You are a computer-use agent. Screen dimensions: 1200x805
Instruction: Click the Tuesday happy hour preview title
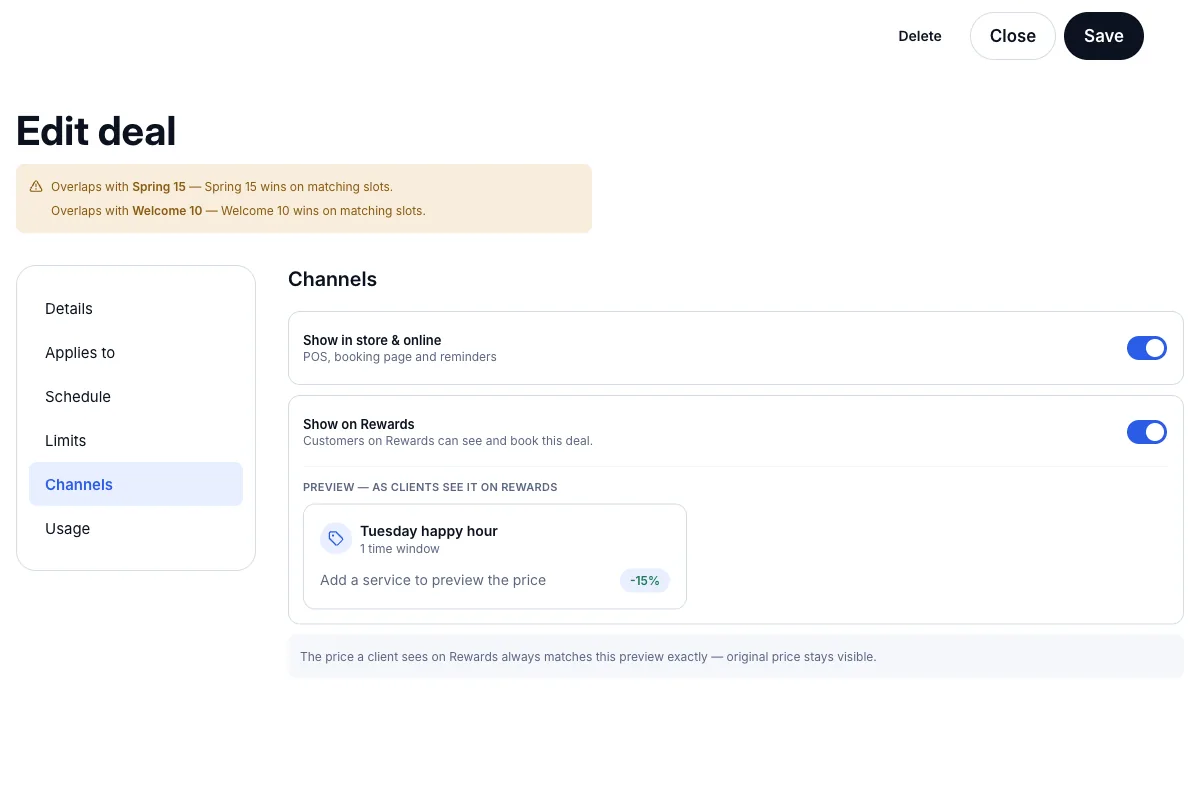(429, 531)
